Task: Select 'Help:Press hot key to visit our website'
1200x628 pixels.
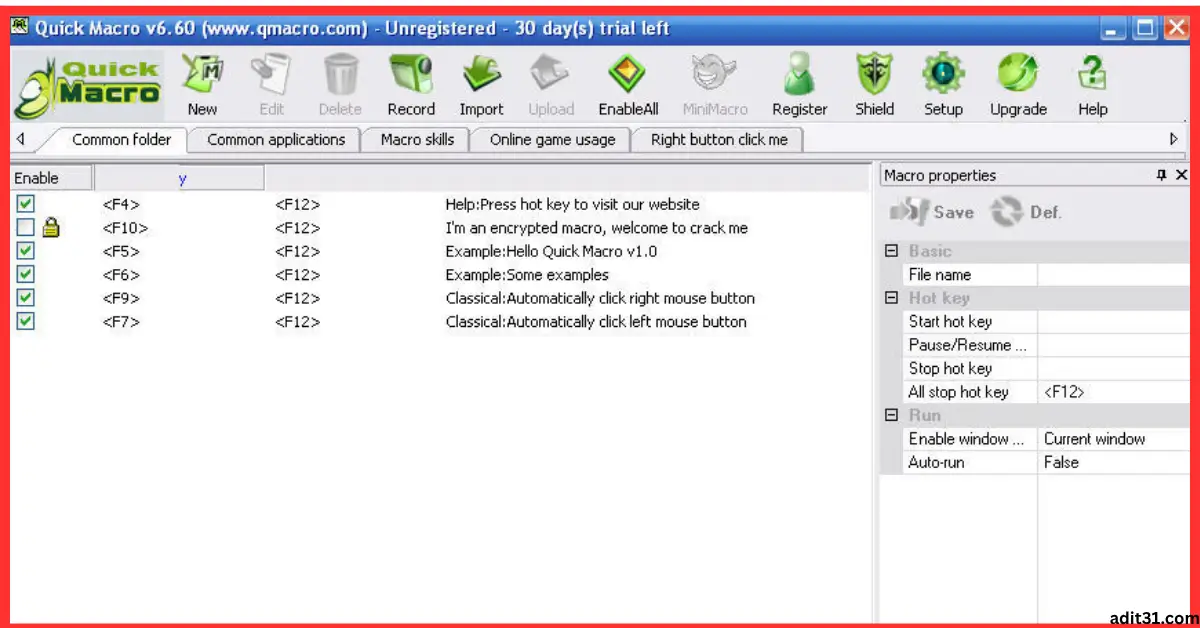Action: click(x=572, y=204)
